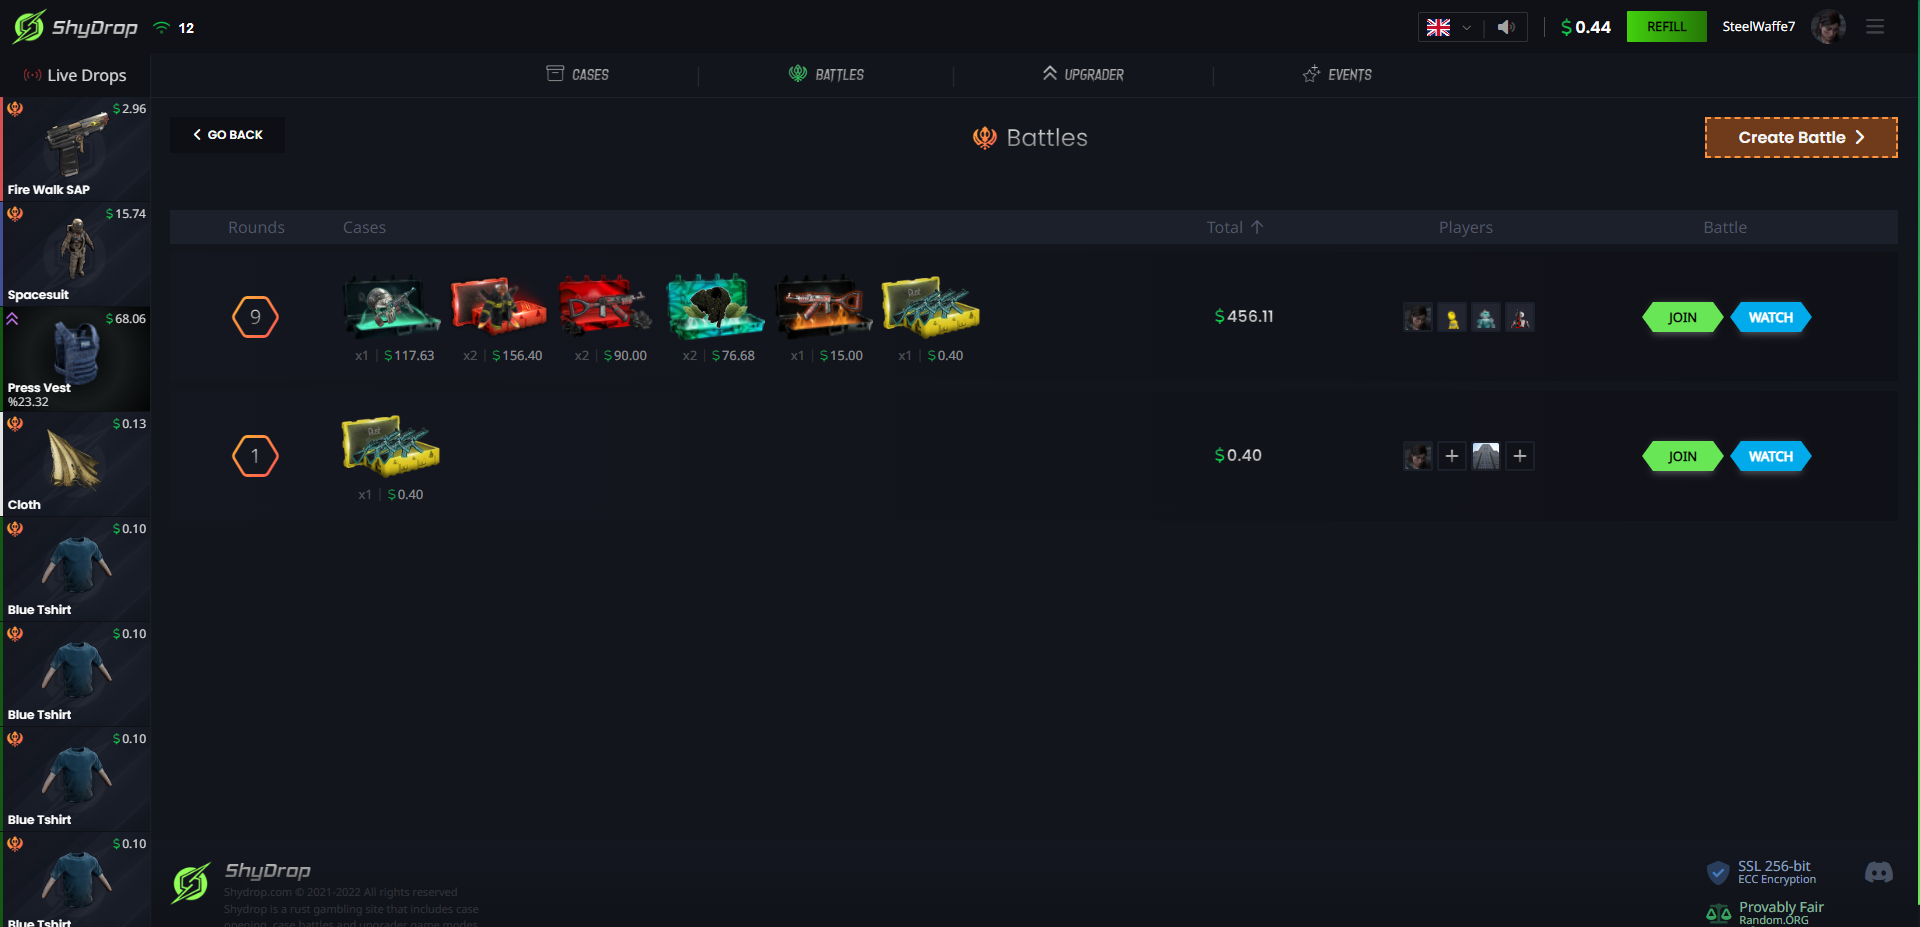
Task: Click the empty player slot in the 1-round battle
Action: 1452,456
